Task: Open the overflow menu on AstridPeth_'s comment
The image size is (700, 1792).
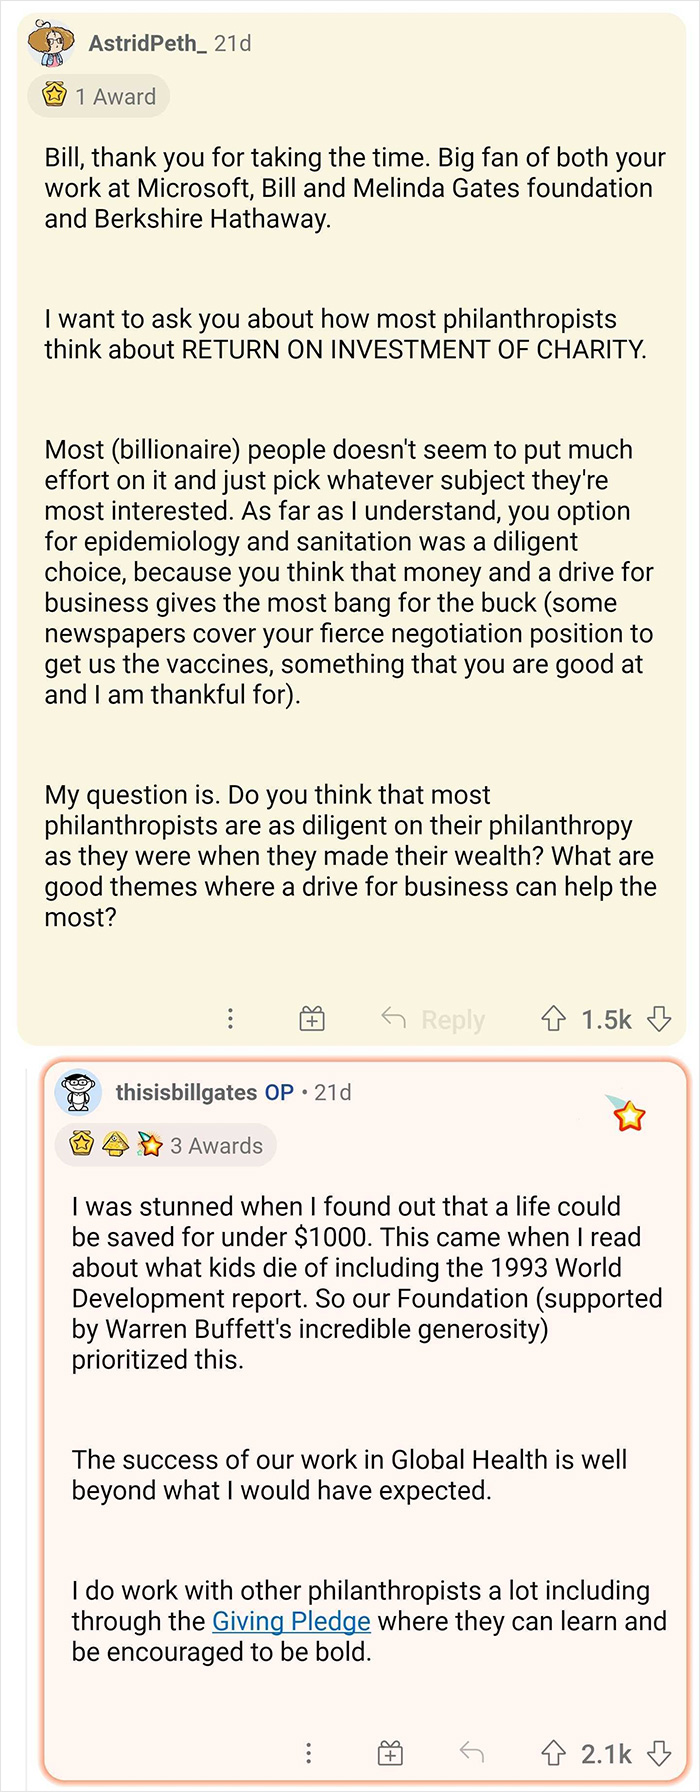Action: (x=231, y=1018)
